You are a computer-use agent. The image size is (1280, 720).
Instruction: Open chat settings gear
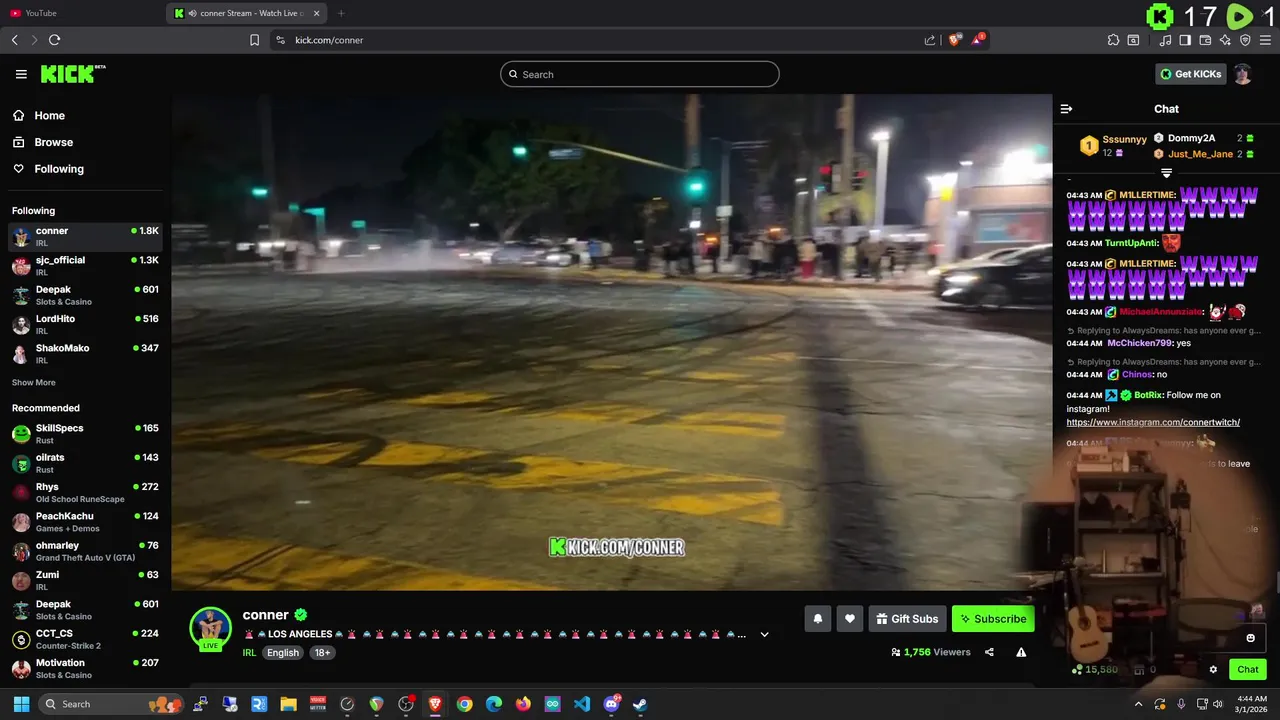coord(1213,670)
